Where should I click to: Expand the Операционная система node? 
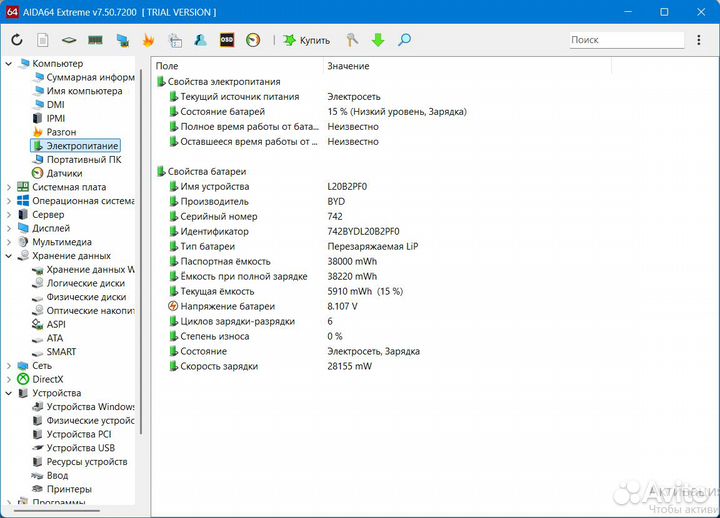[9, 201]
